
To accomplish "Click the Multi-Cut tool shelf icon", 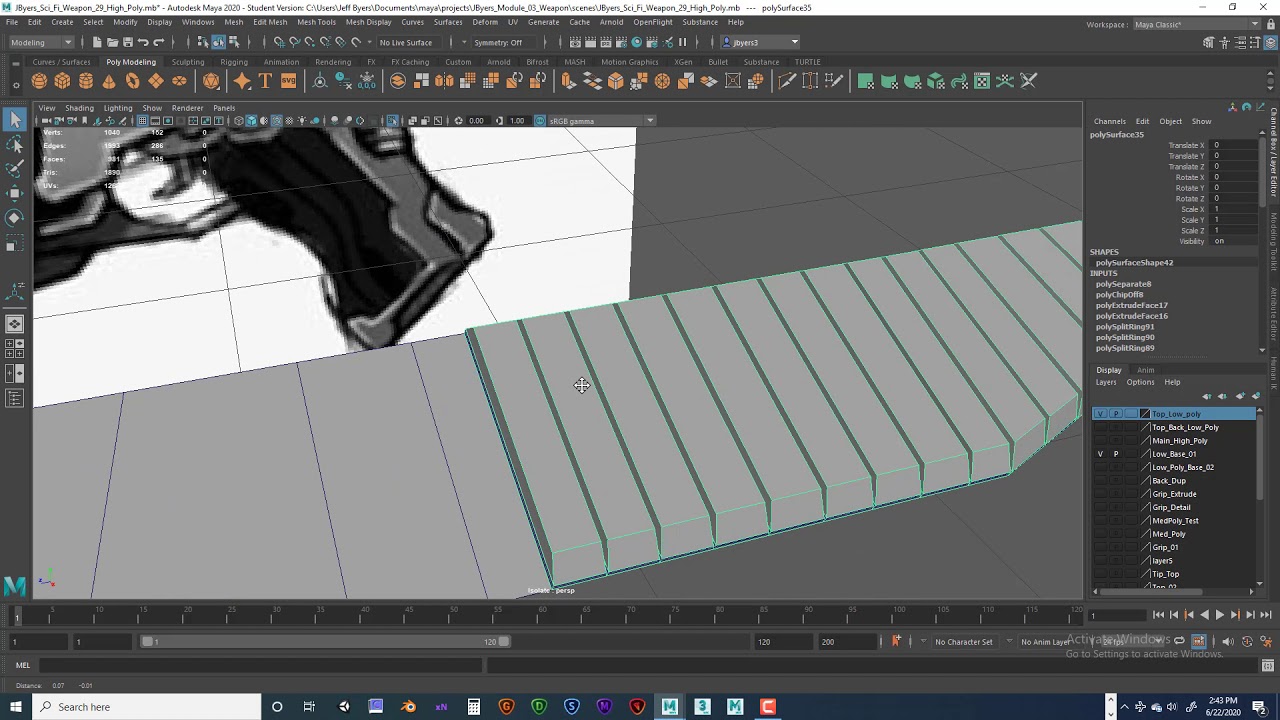I will pos(787,81).
